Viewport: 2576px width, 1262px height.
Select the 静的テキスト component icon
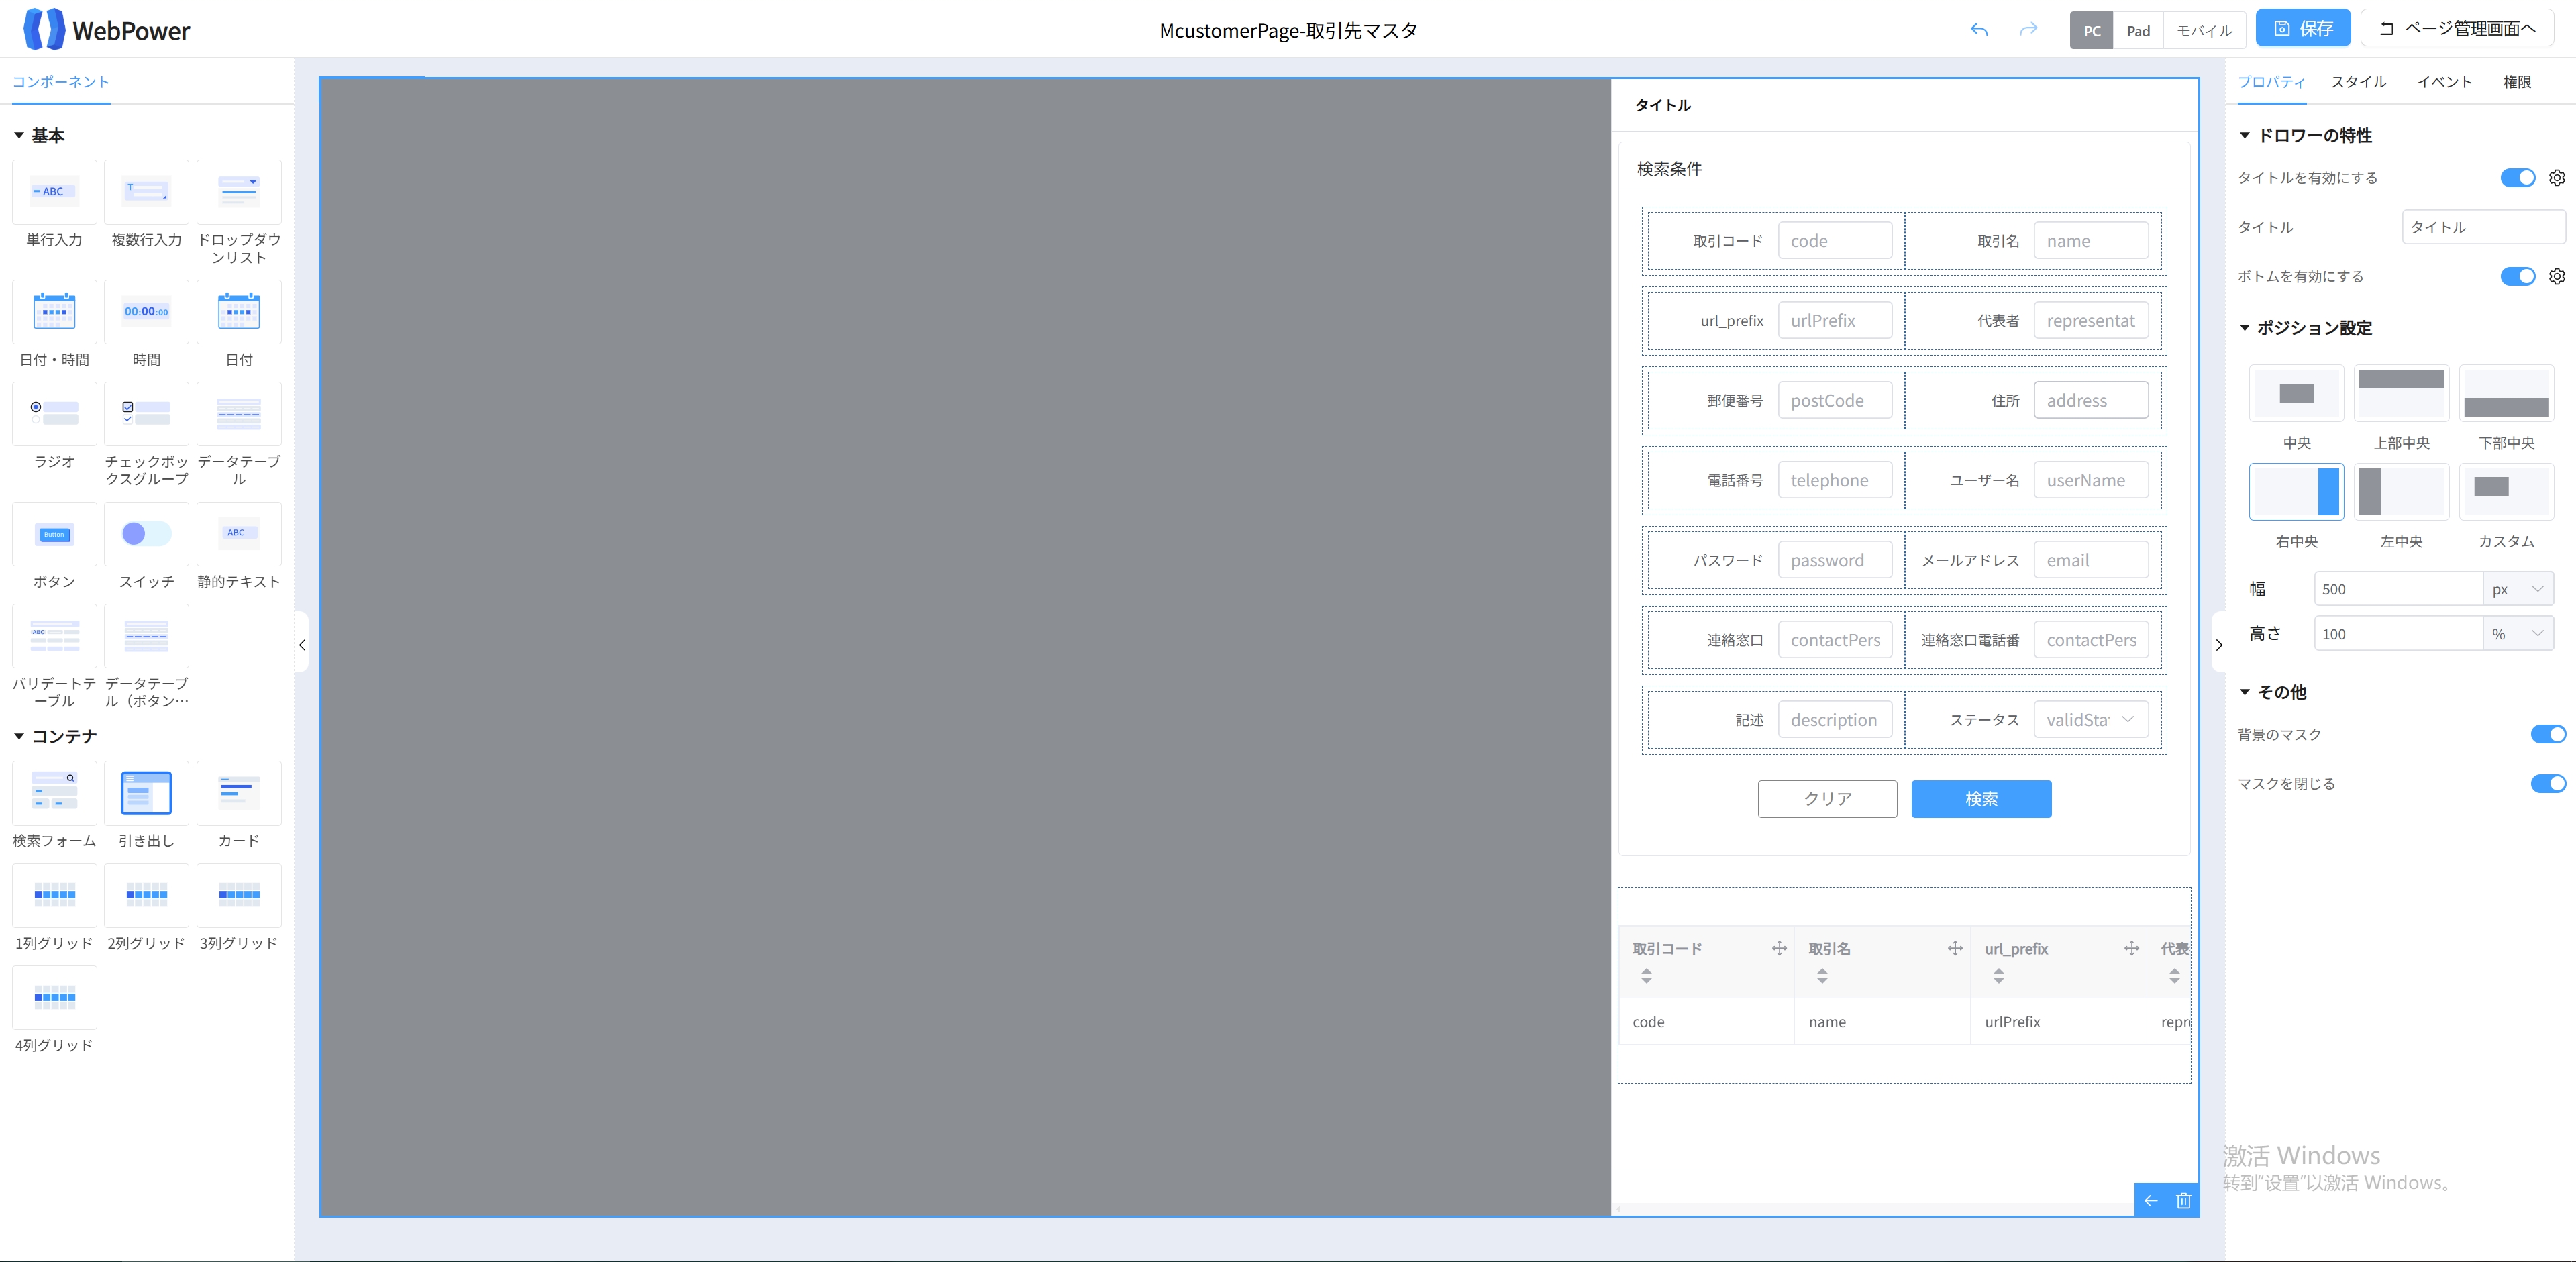click(239, 534)
